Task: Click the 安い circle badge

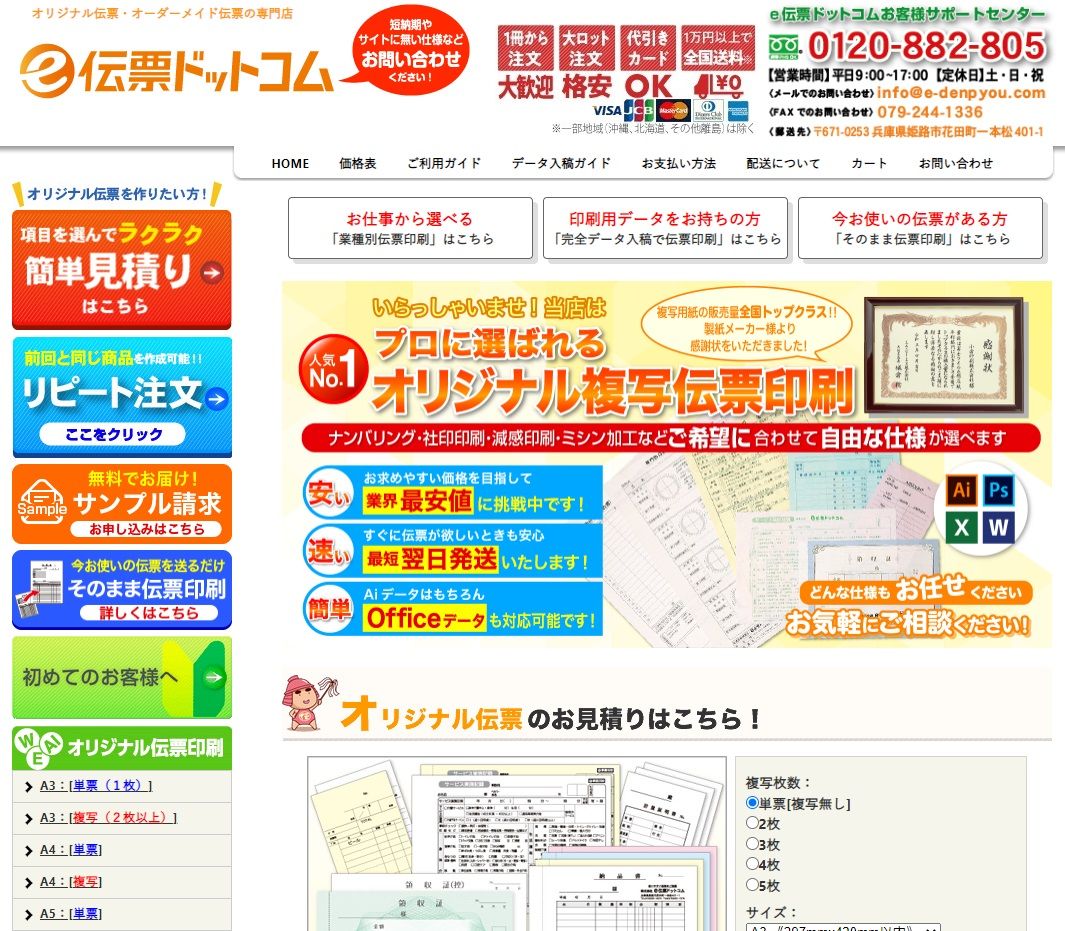Action: [x=329, y=492]
